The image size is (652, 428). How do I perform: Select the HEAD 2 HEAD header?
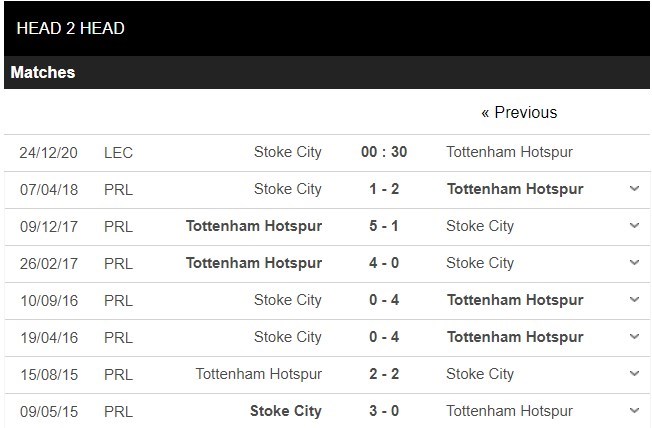pyautogui.click(x=71, y=28)
